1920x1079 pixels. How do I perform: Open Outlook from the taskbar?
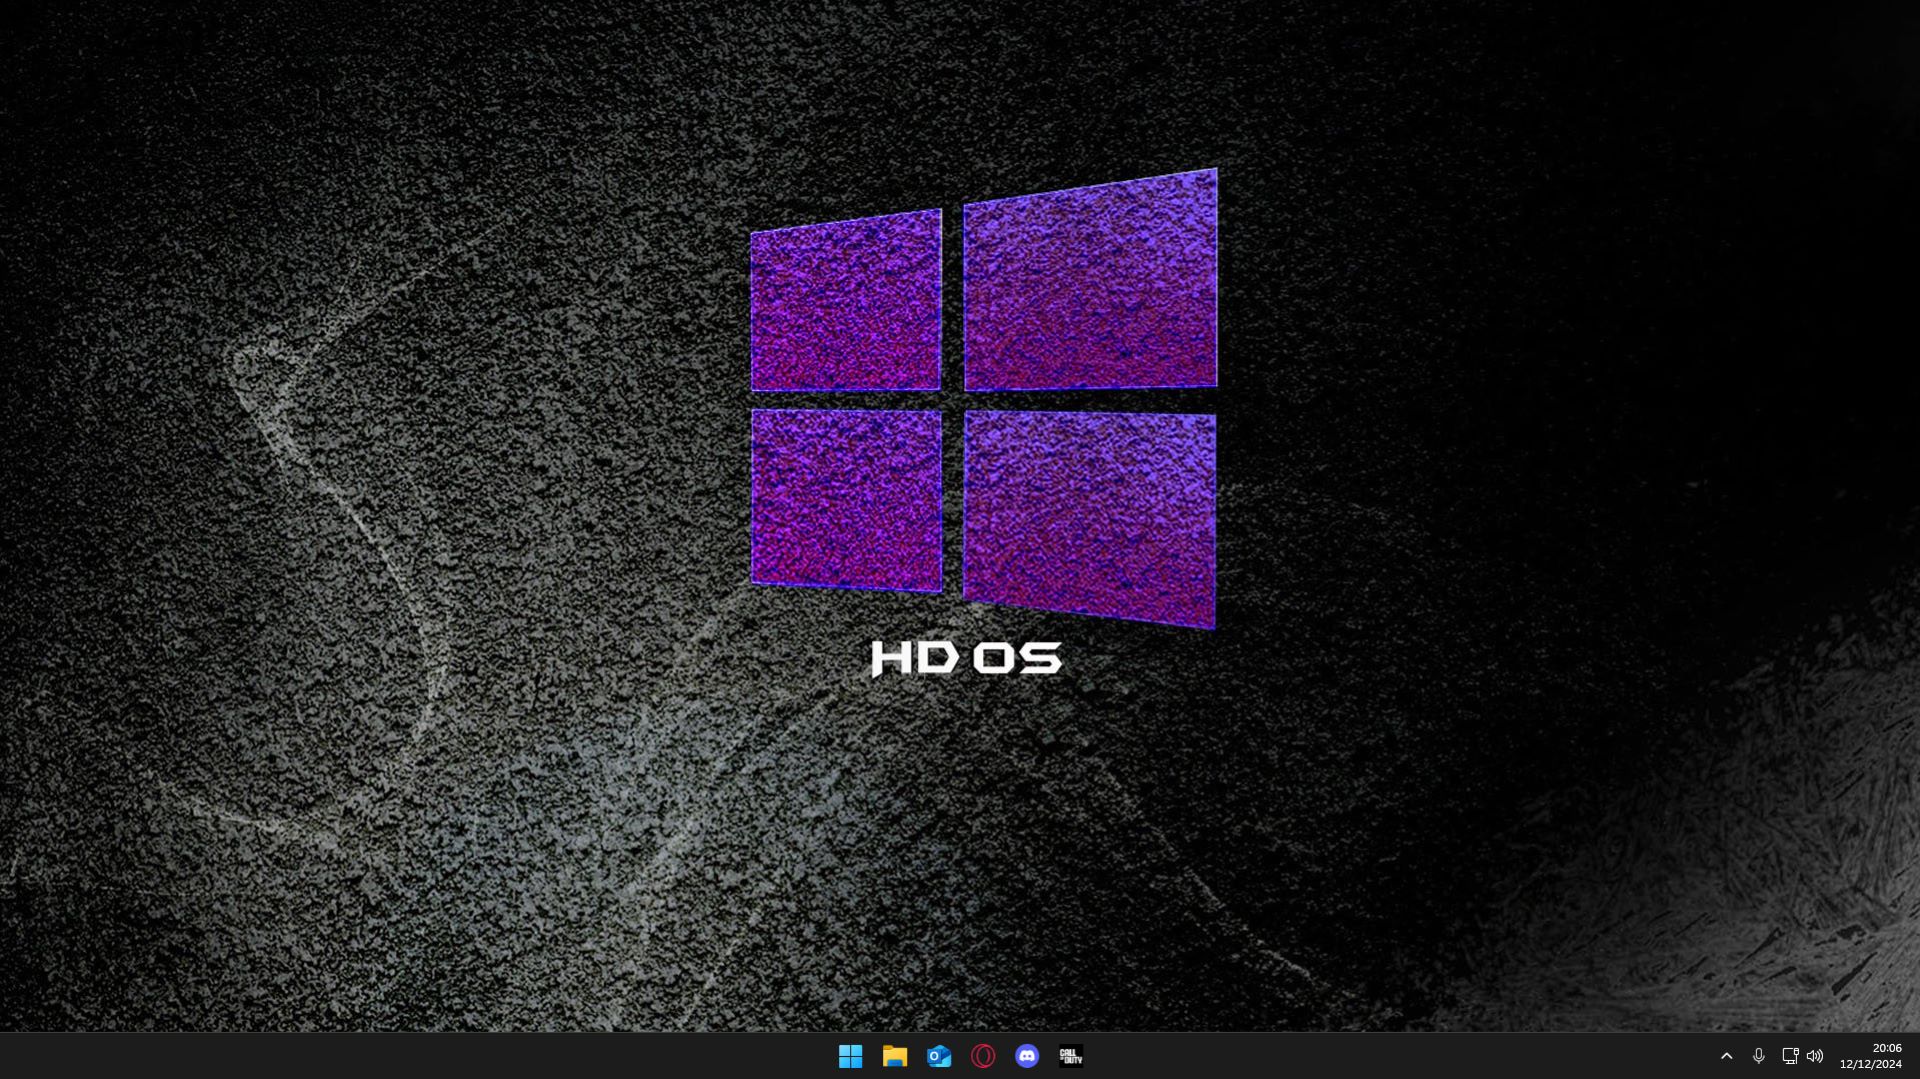pos(938,1056)
